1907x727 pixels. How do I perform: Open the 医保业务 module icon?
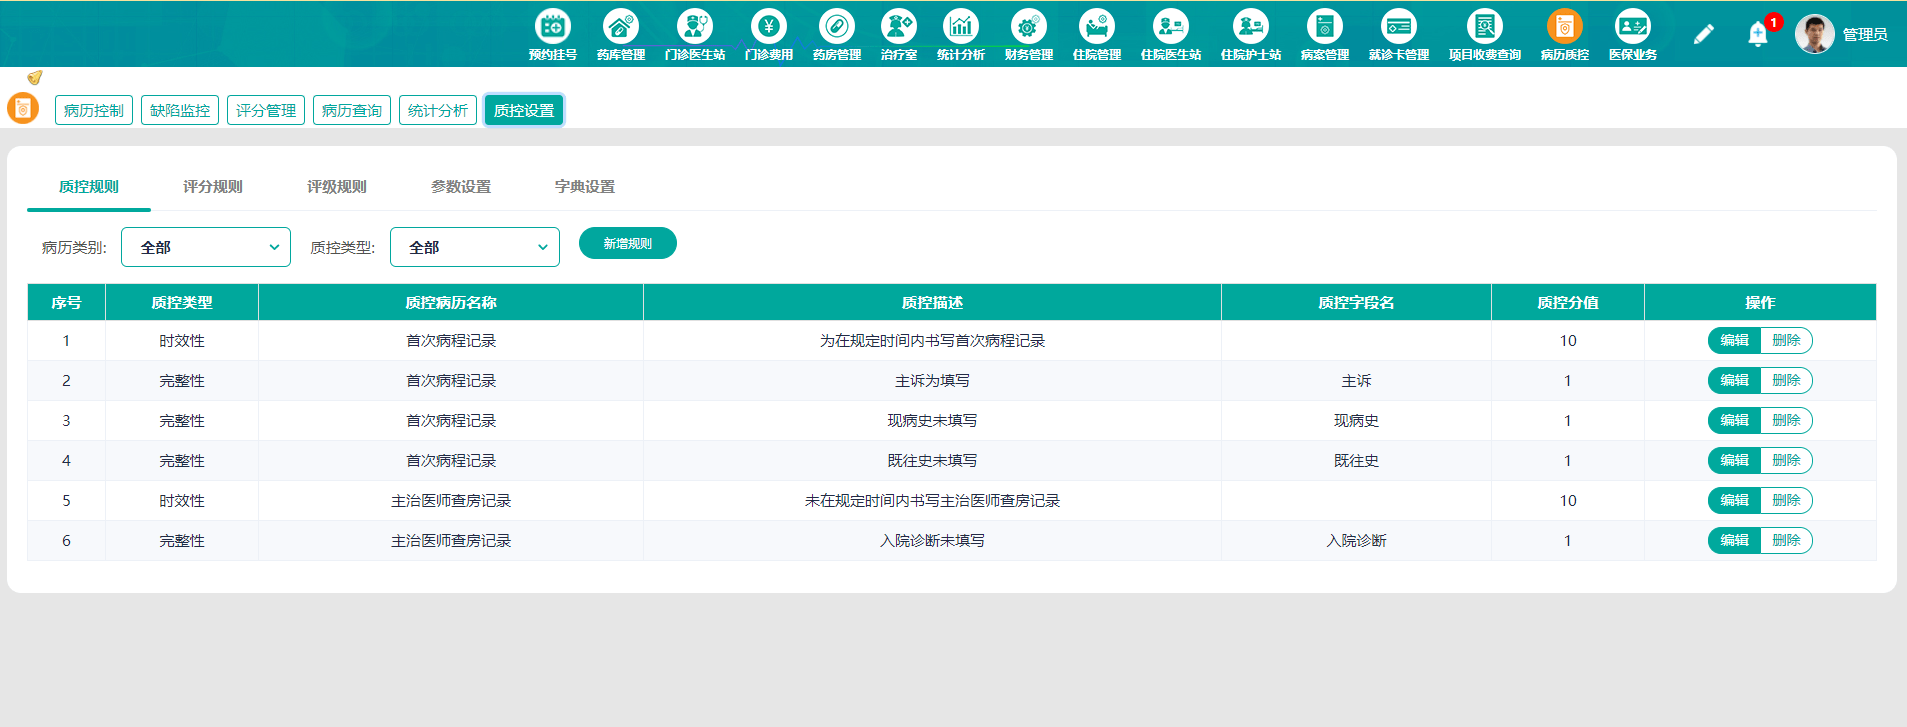pos(1633,27)
